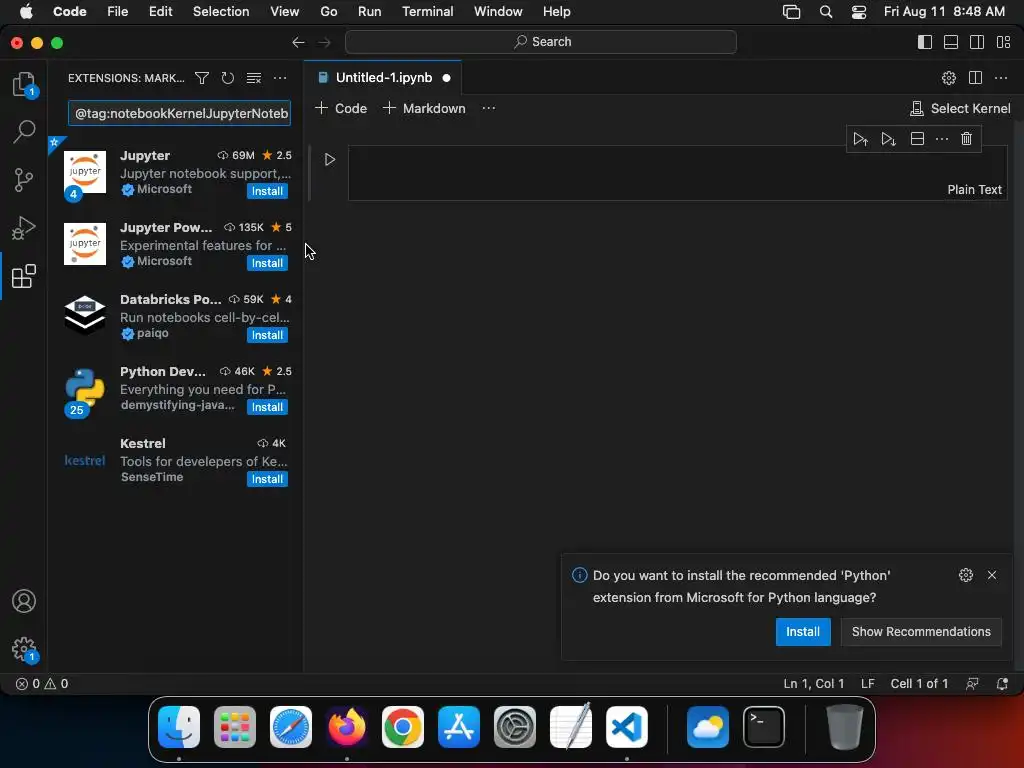The height and width of the screenshot is (768, 1024).
Task: Click the extensions search input field
Action: coord(180,113)
